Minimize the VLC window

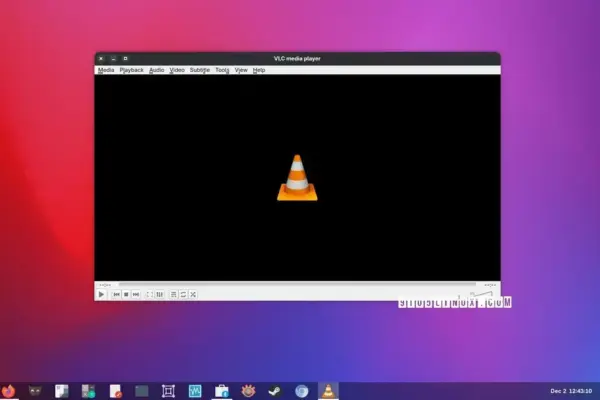click(113, 59)
